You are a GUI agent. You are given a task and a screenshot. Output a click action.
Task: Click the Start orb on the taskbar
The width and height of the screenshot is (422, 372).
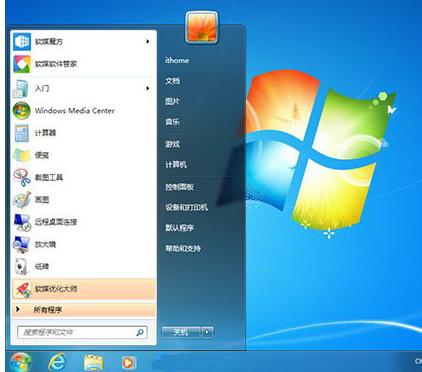[x=20, y=362]
